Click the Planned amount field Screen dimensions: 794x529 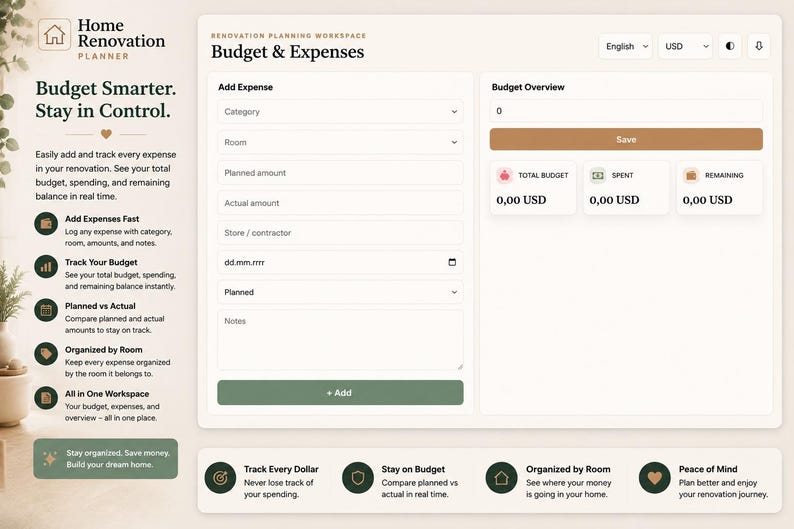[340, 173]
